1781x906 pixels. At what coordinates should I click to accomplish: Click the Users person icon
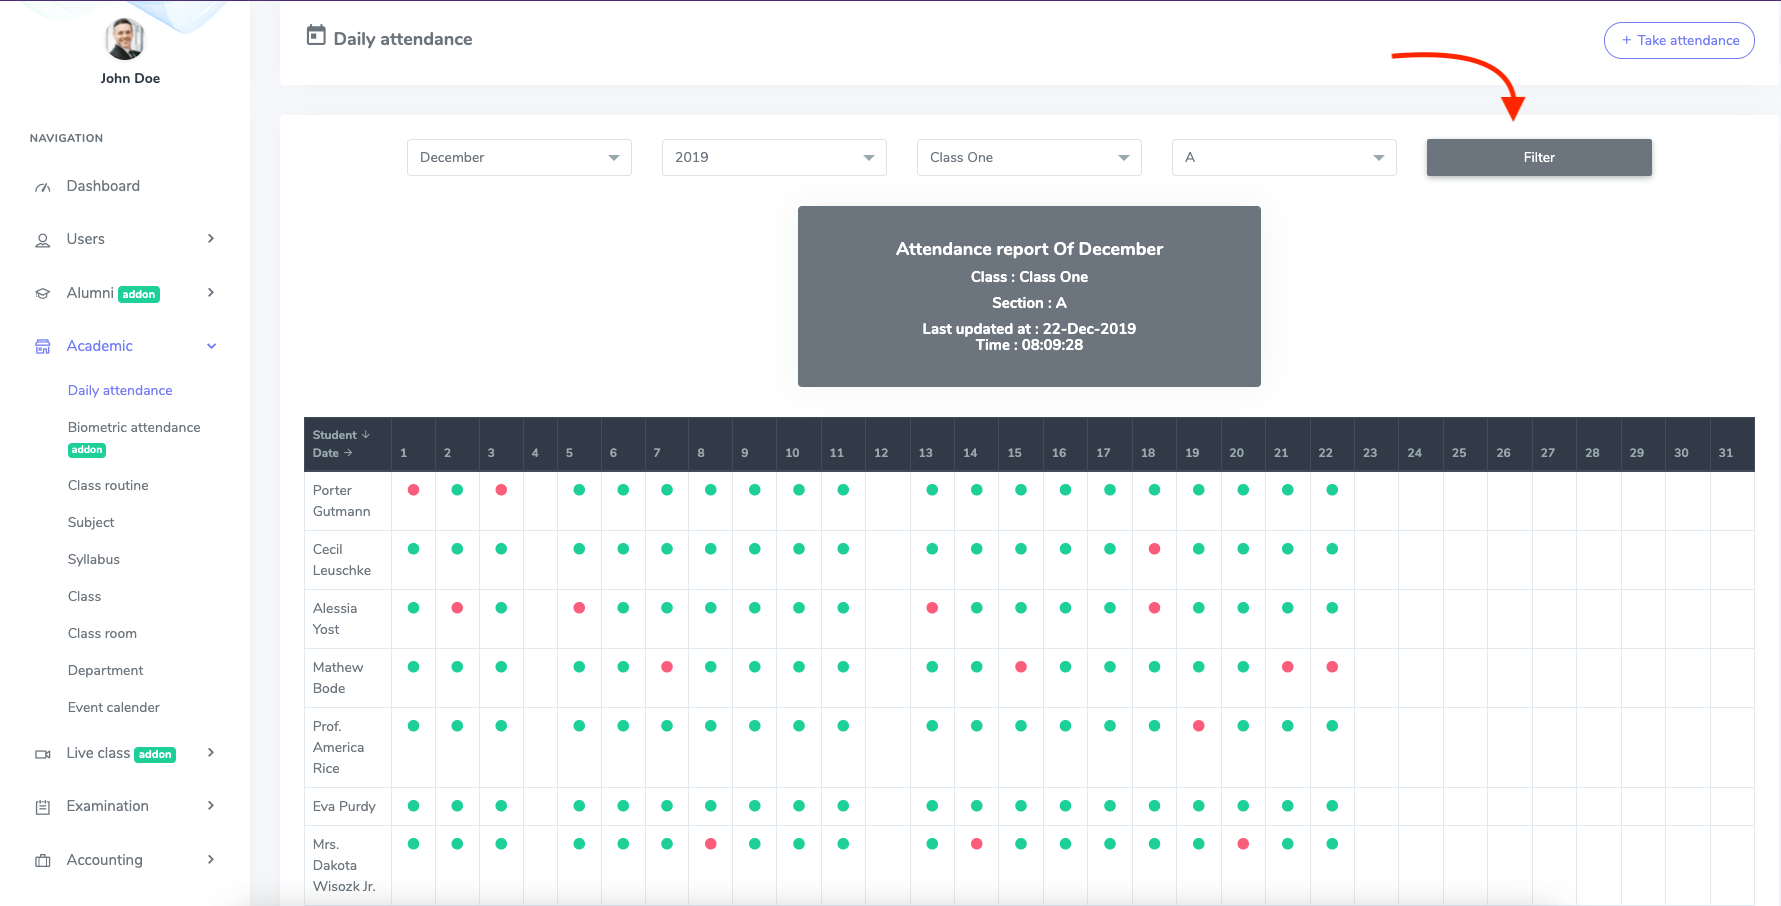[42, 240]
